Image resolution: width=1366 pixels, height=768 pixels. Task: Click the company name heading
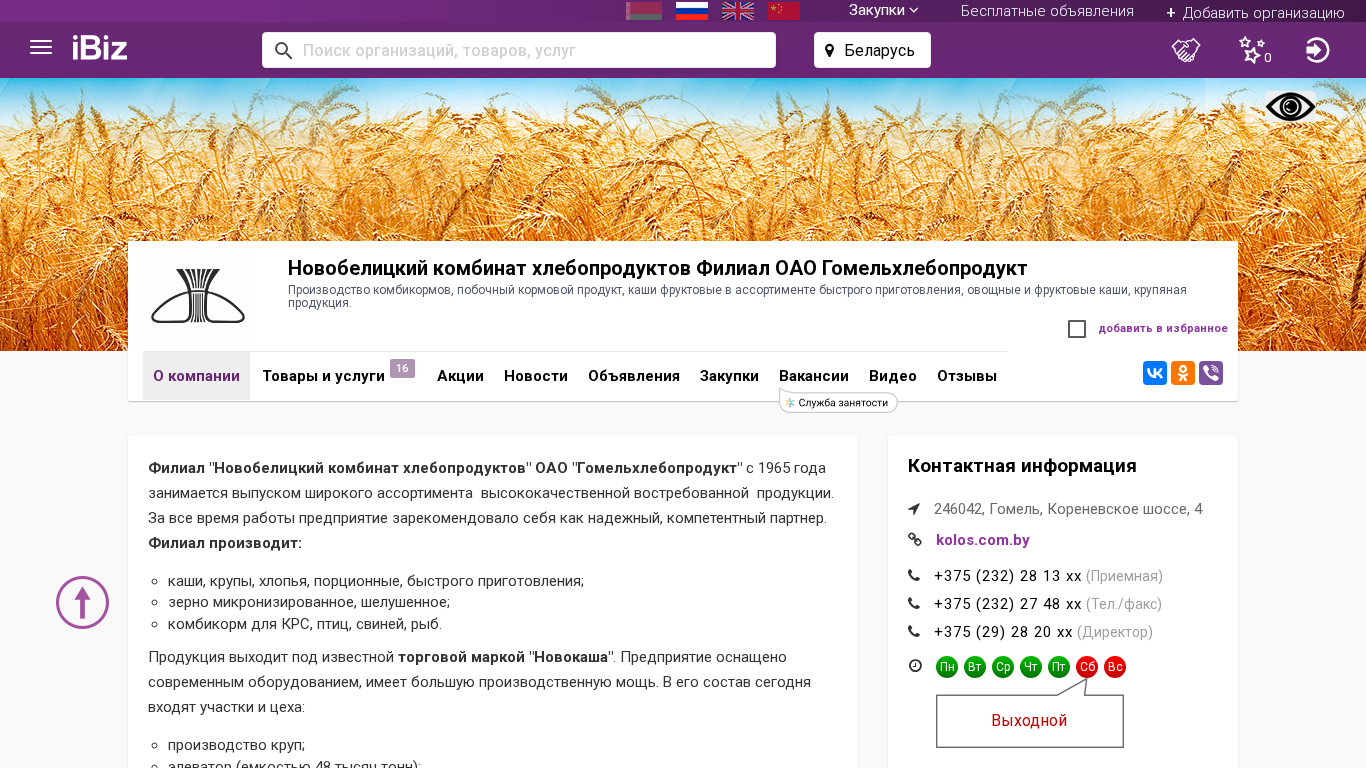tap(658, 268)
